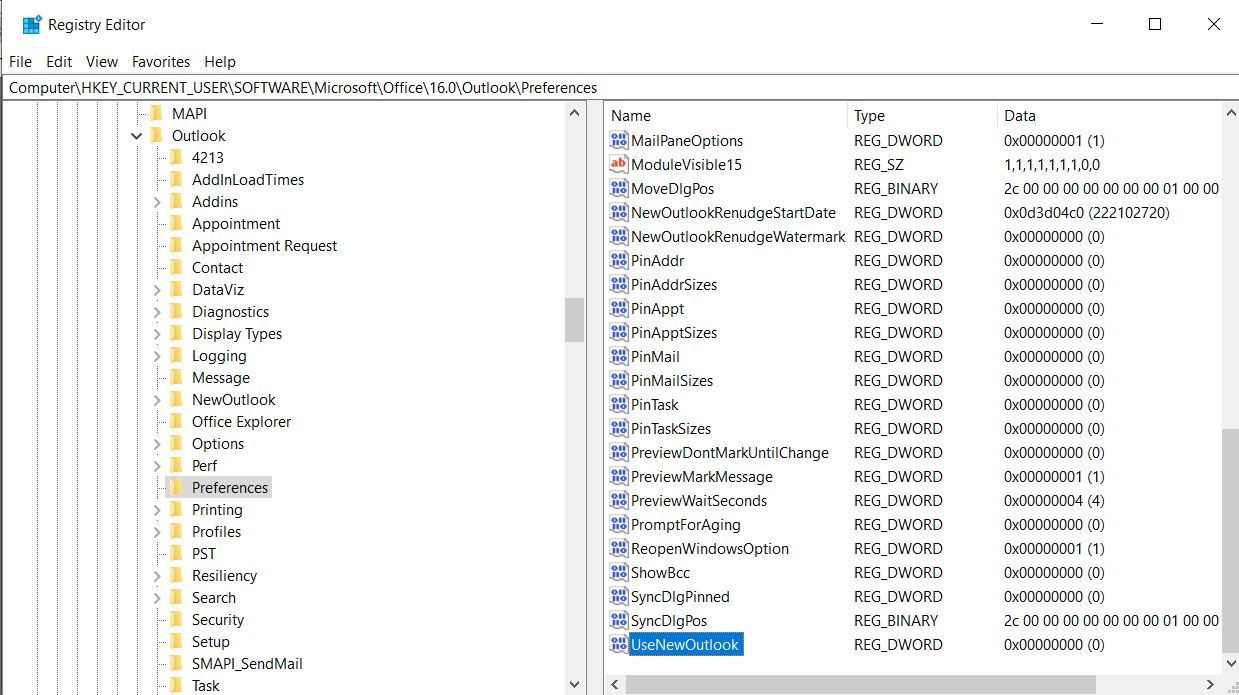Viewport: 1239px width, 695px height.
Task: Expand the Profiles registry key
Action: [x=157, y=532]
